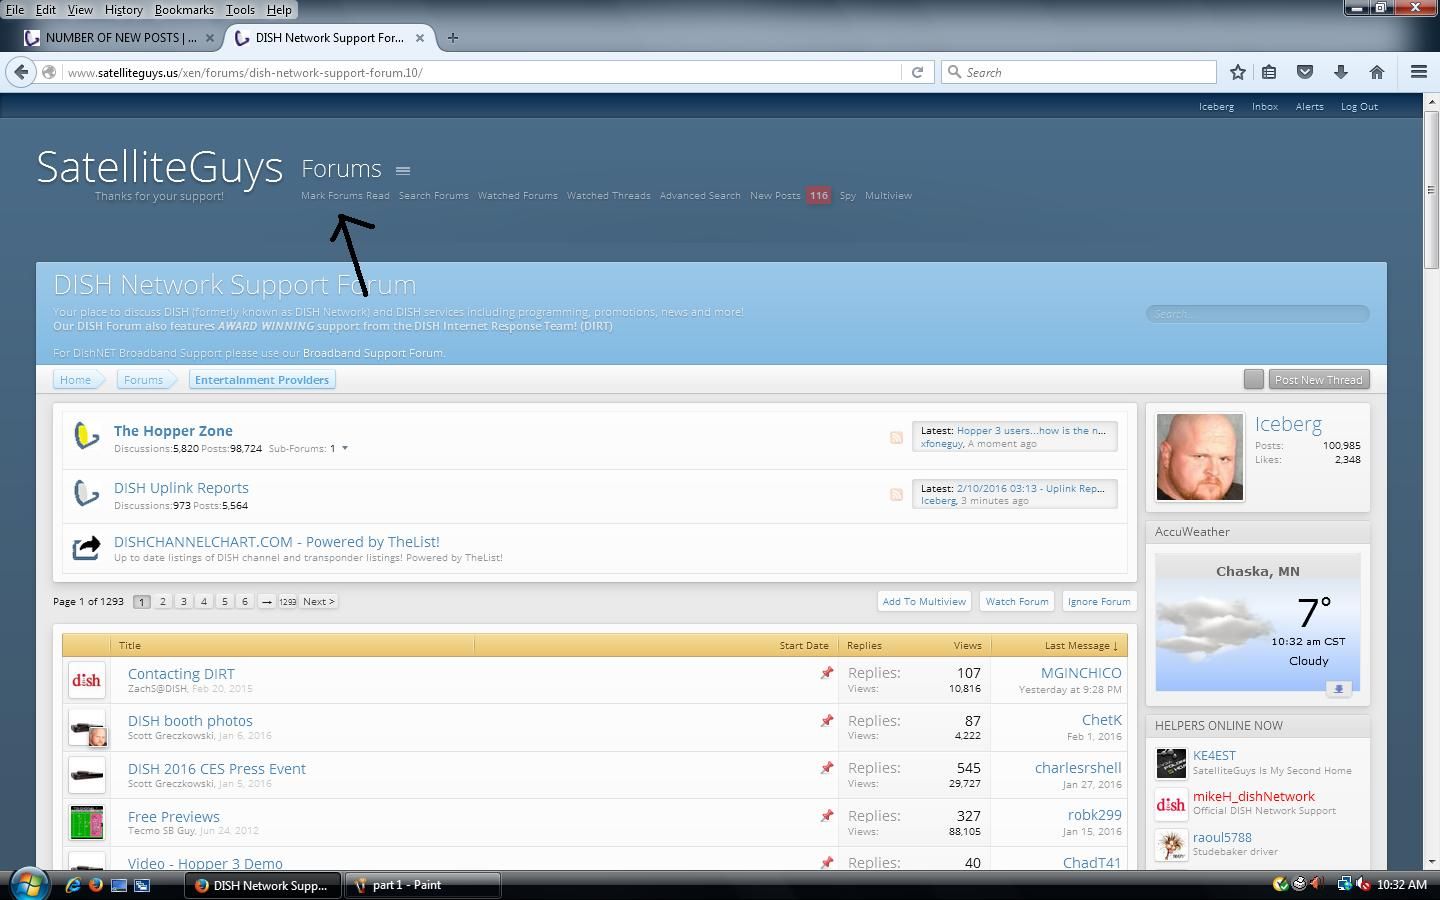
Task: Click the Pocket save icon
Action: pyautogui.click(x=1305, y=72)
